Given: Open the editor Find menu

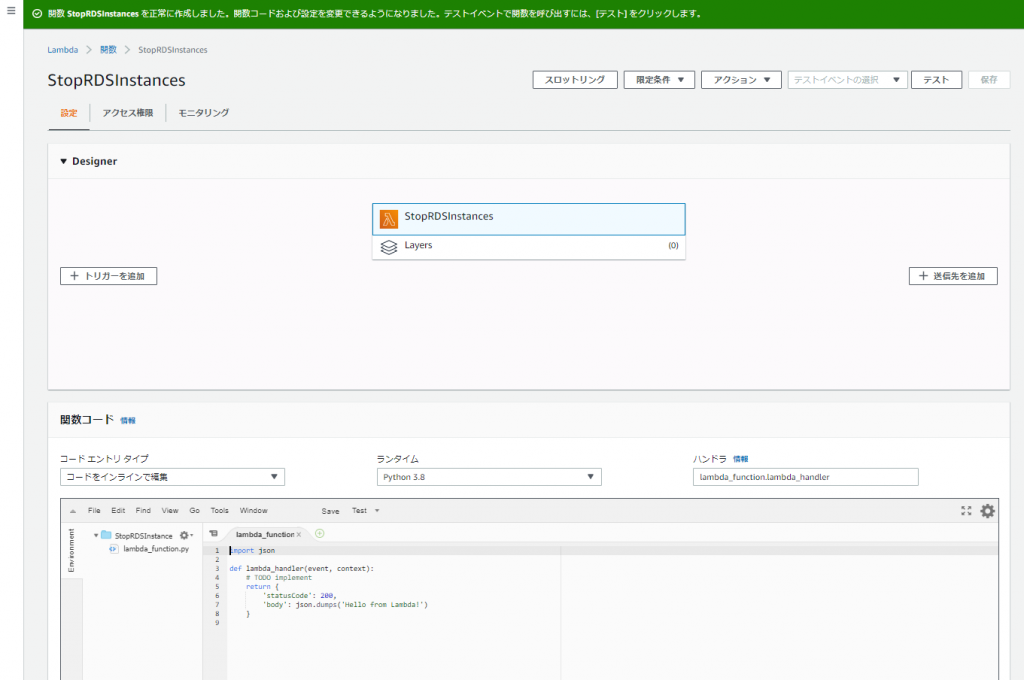Looking at the screenshot, I should pyautogui.click(x=143, y=511).
